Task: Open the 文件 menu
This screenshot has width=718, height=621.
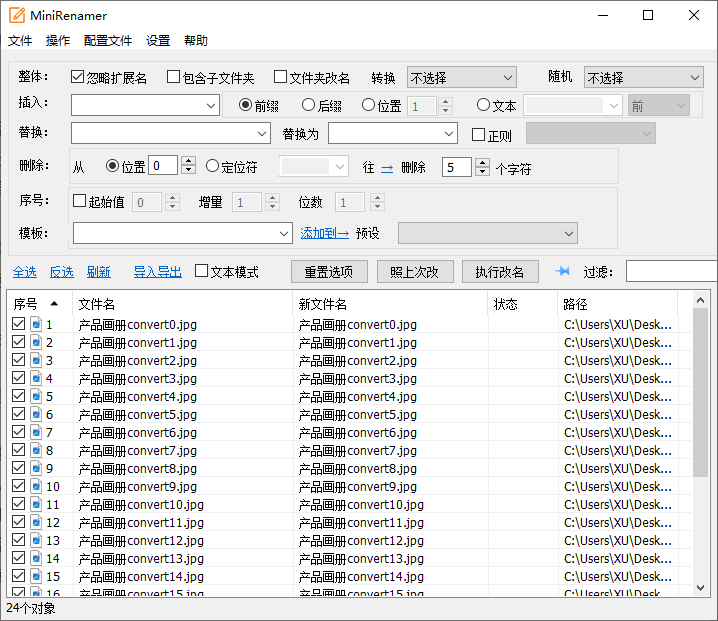Action: coord(20,41)
